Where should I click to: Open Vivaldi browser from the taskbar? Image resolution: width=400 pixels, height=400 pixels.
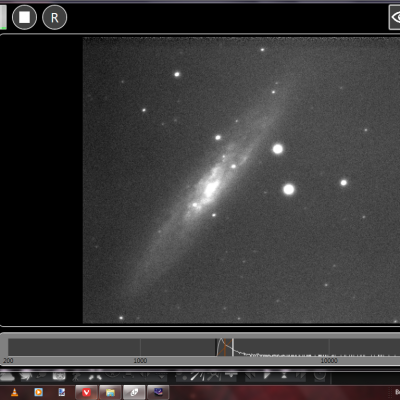[x=86, y=392]
